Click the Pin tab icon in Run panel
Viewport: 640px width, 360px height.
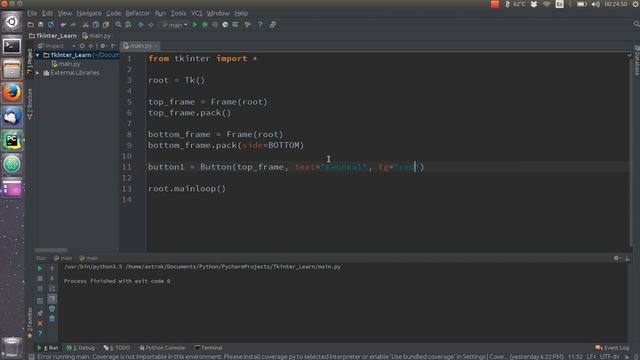coord(40,313)
